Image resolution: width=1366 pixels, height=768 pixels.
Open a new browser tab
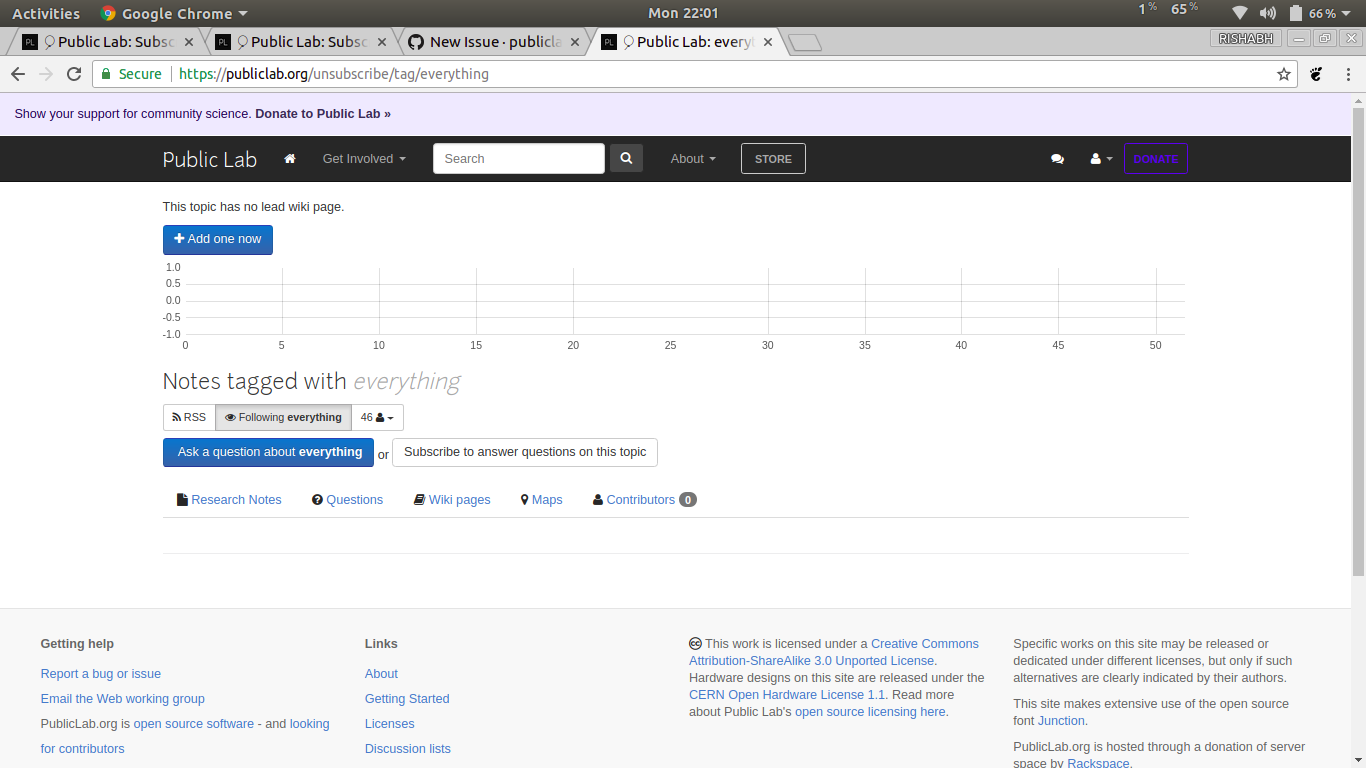804,42
